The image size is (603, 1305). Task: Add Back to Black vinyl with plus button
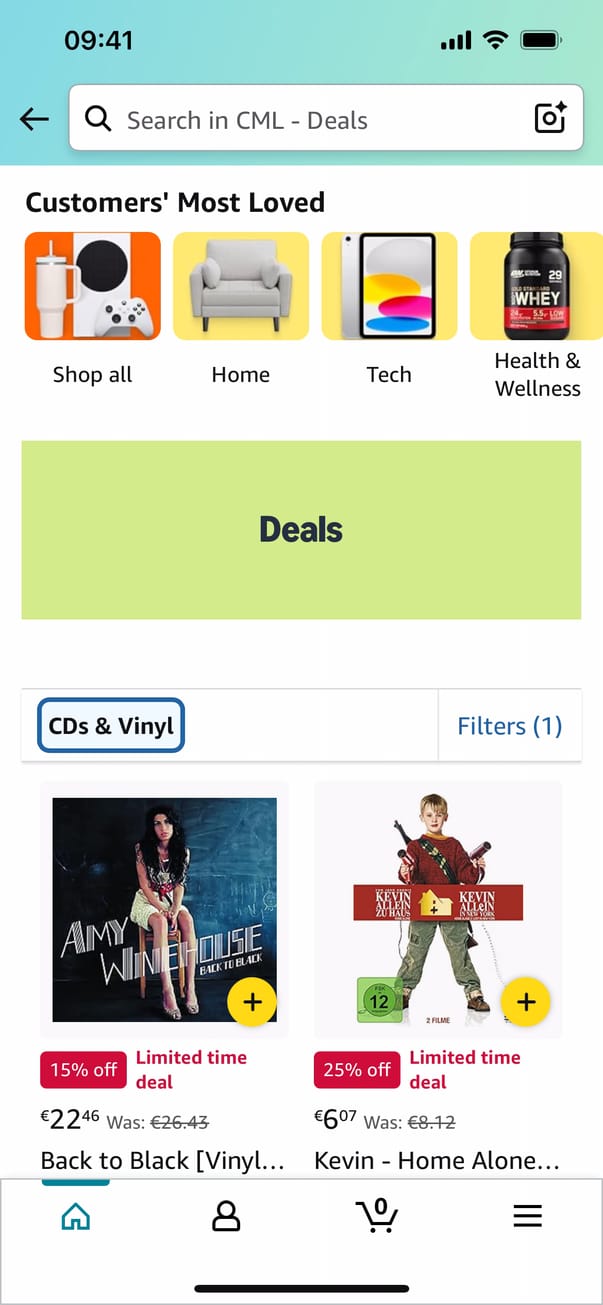click(x=252, y=1002)
